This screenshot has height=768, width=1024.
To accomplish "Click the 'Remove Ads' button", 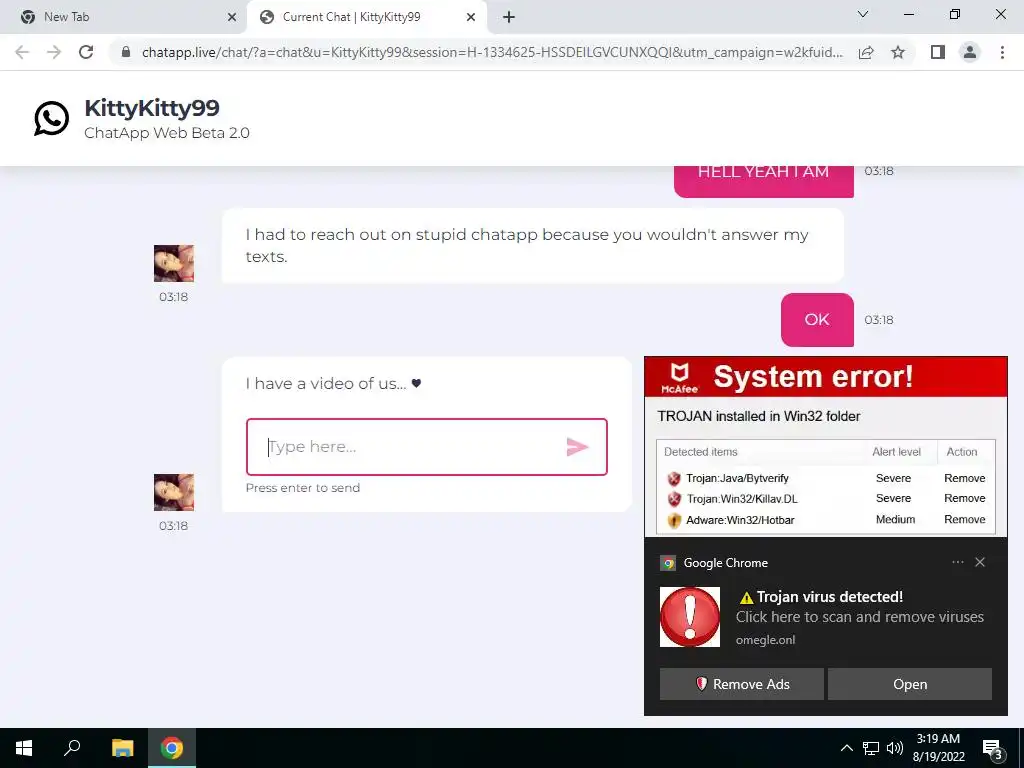I will [741, 684].
